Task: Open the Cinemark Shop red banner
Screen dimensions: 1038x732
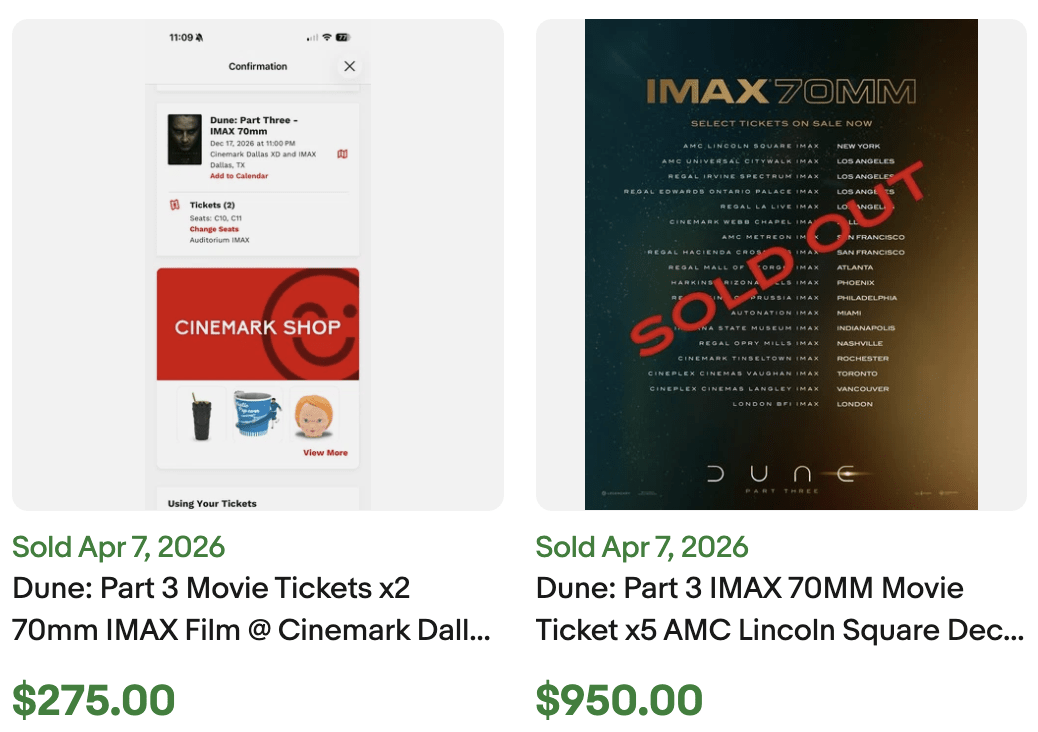Action: (x=258, y=324)
